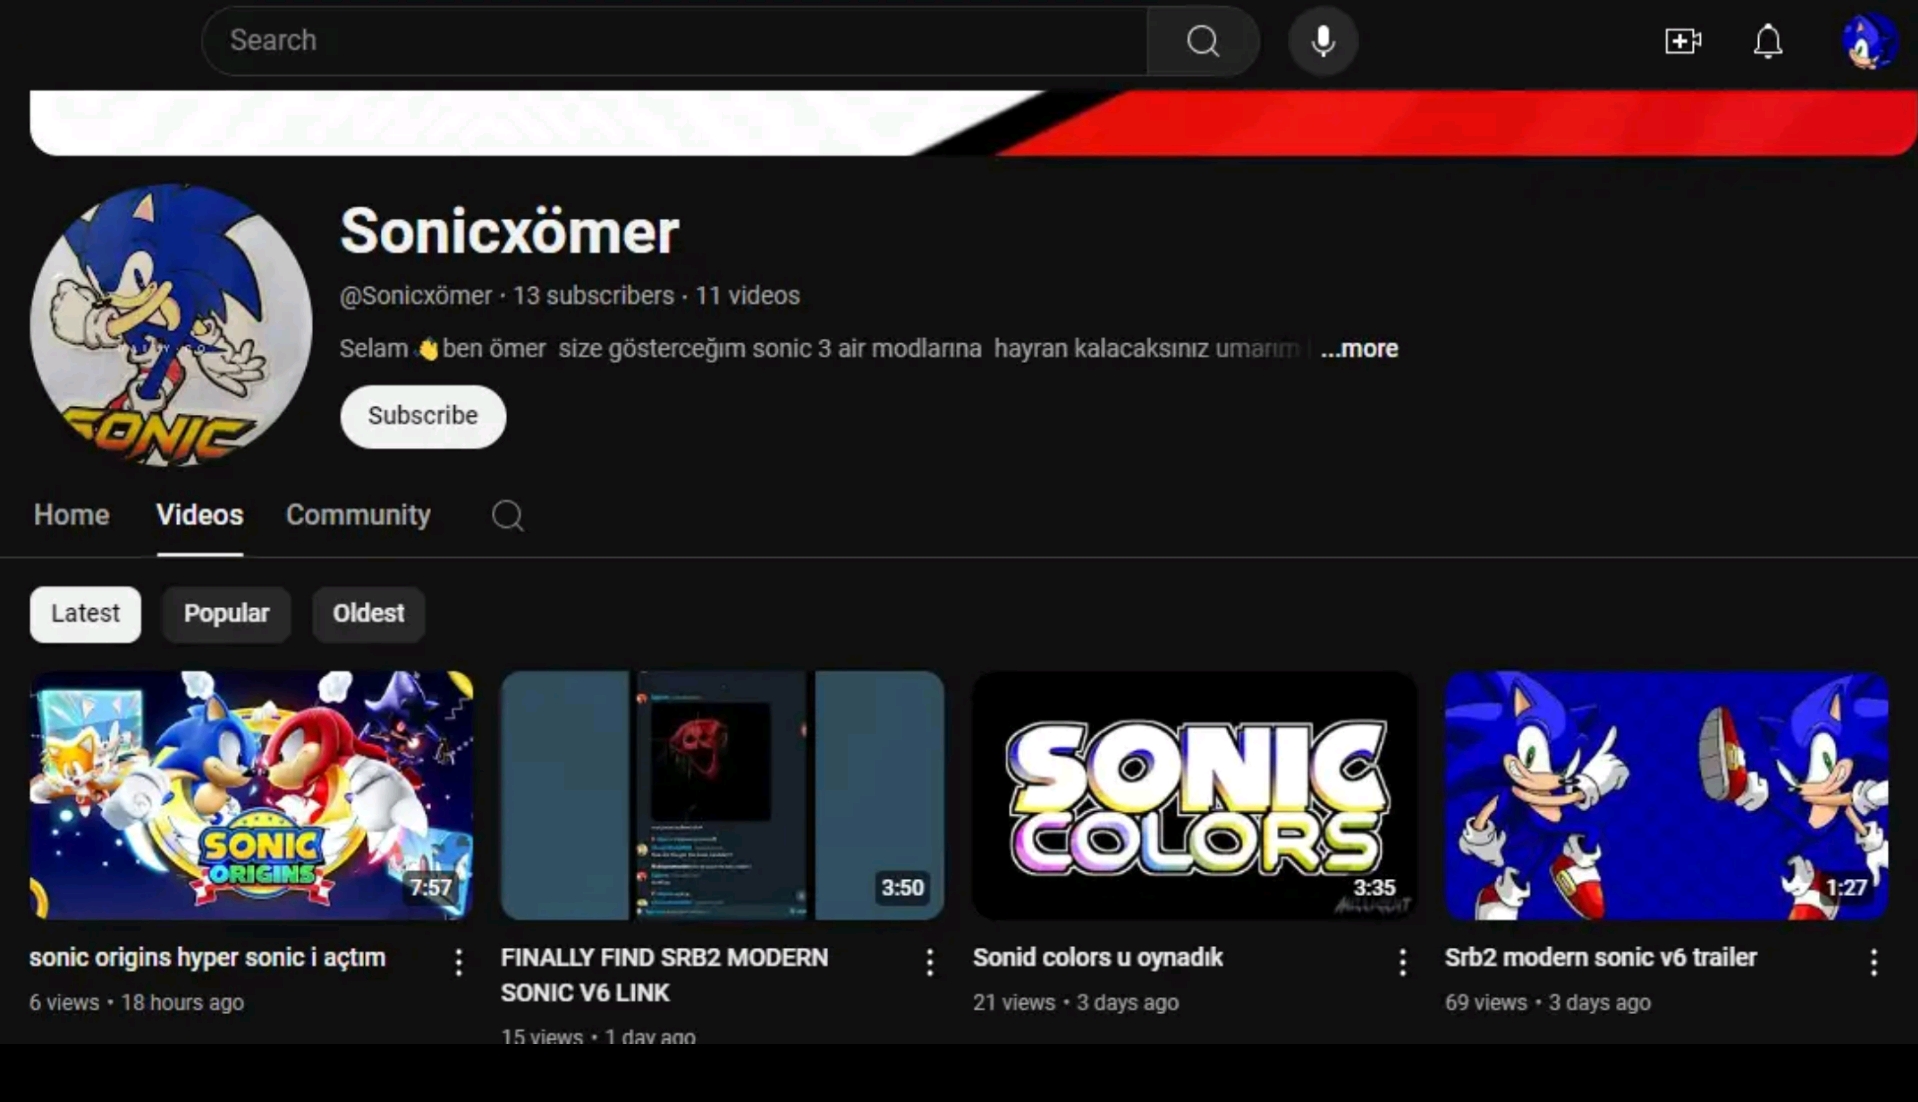This screenshot has width=1918, height=1102.
Task: Switch to the Home tab
Action: coord(71,515)
